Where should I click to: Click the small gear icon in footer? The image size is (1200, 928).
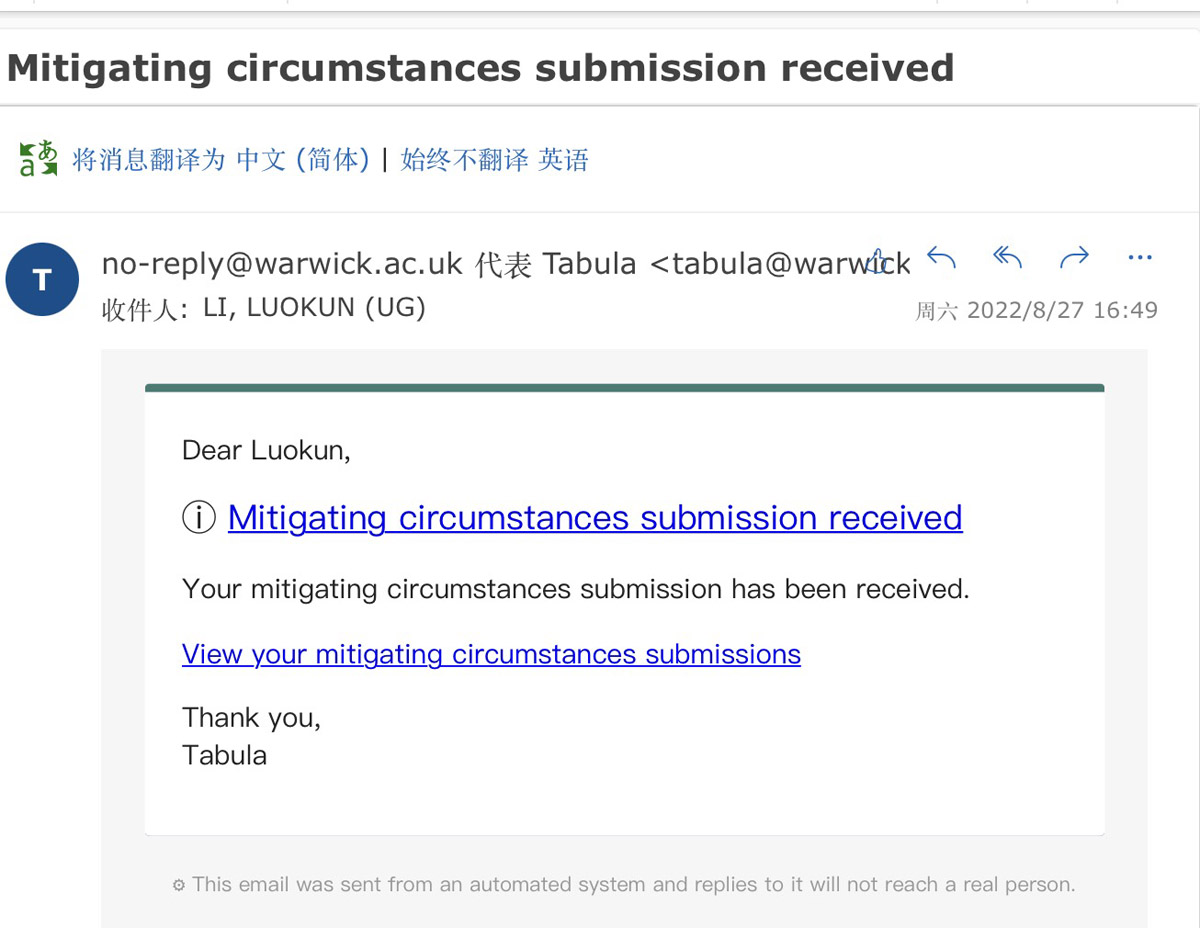[x=179, y=885]
